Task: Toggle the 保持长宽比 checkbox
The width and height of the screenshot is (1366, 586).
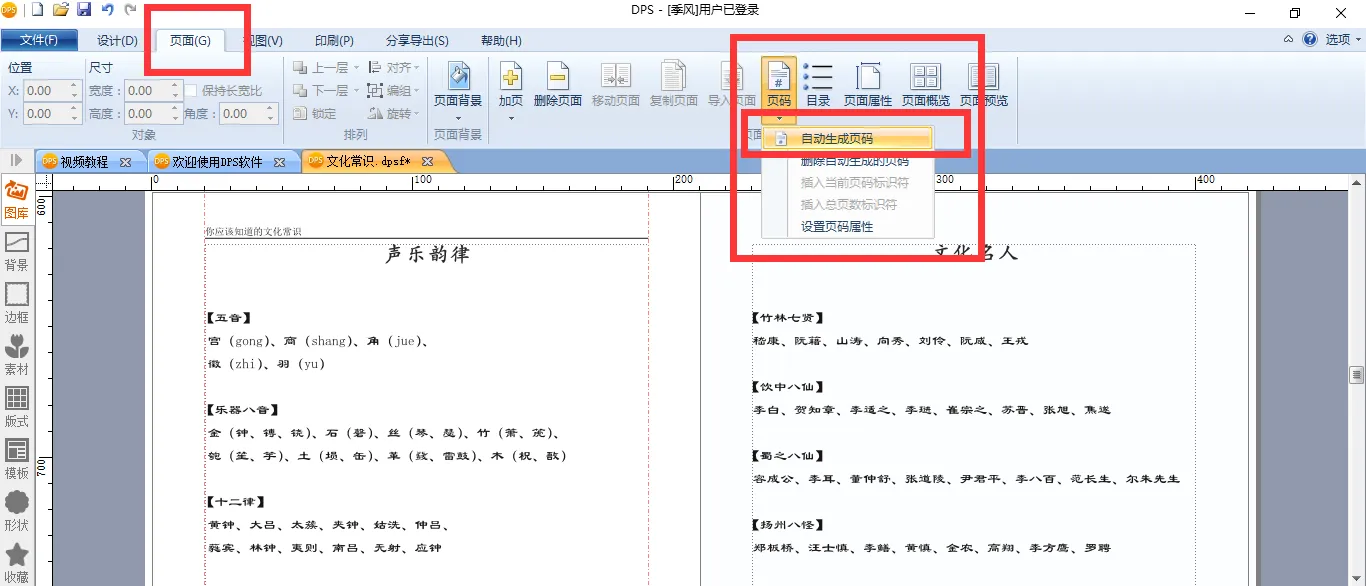Action: (x=191, y=91)
